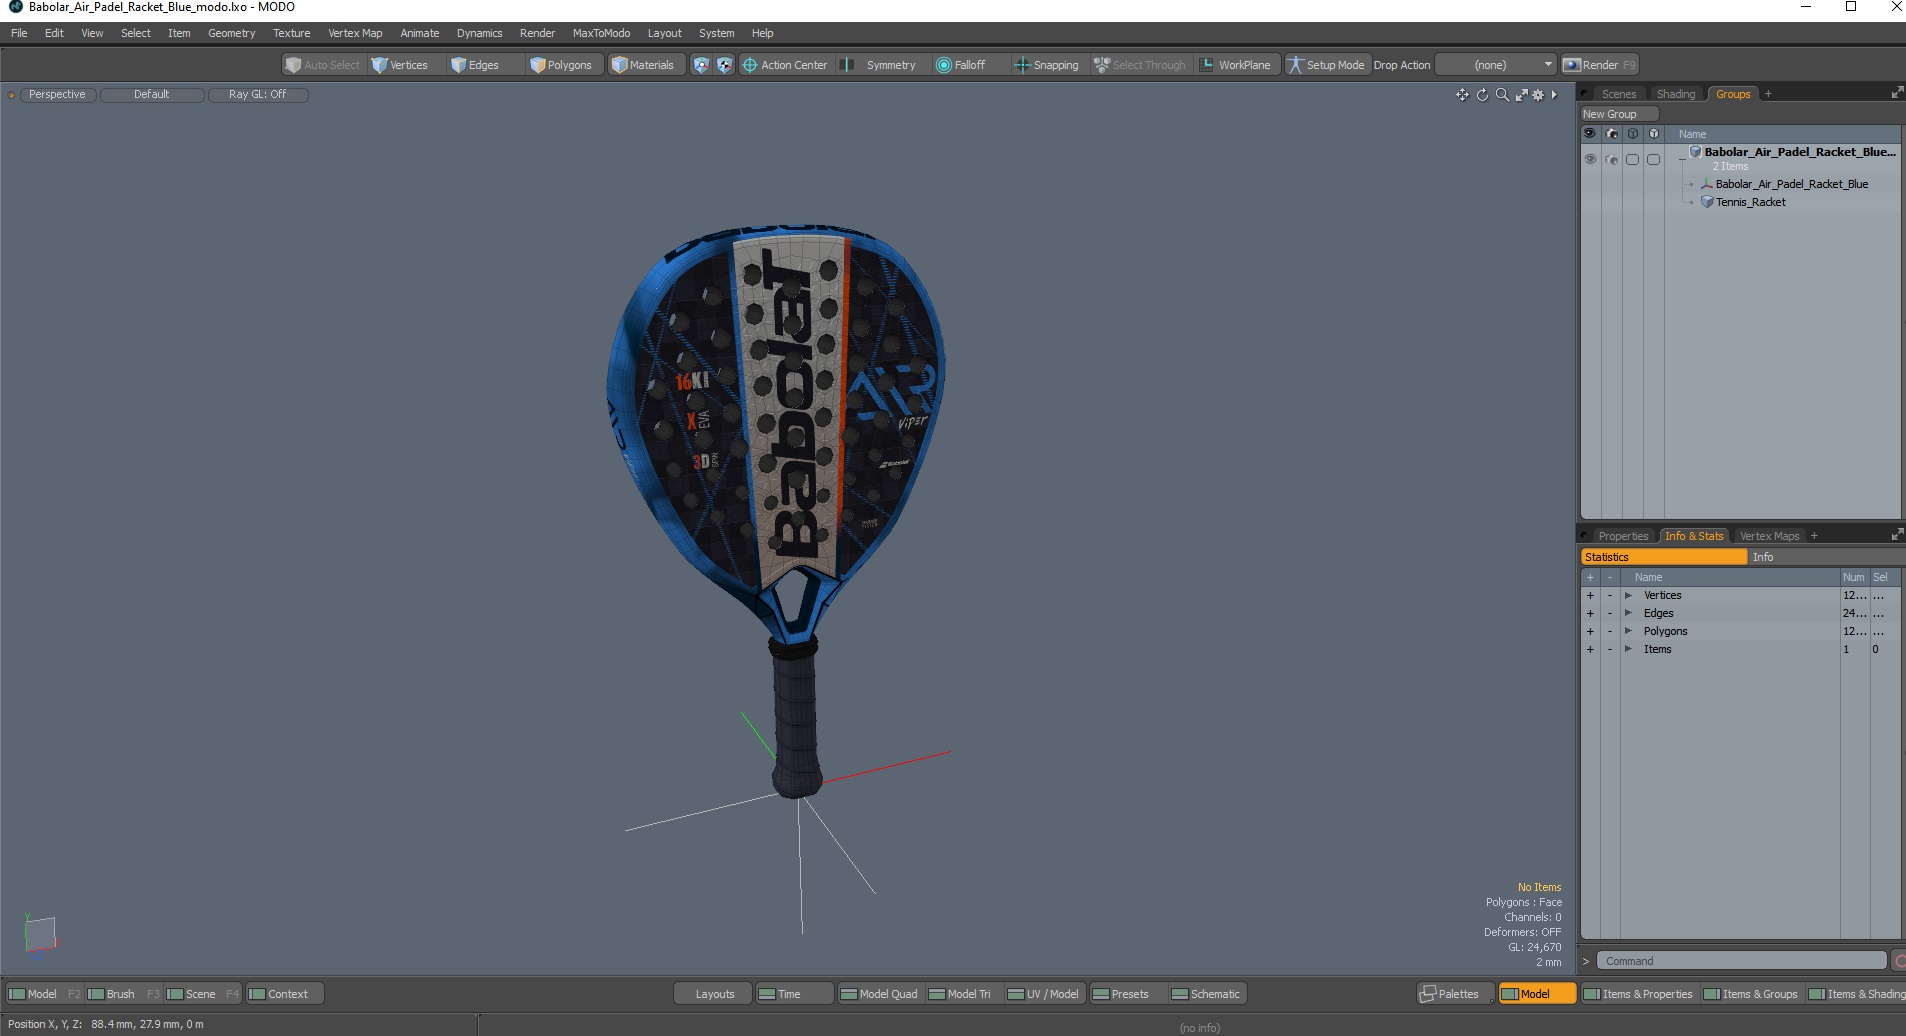Enable Setup Mode
1906x1036 pixels.
[x=1327, y=65]
